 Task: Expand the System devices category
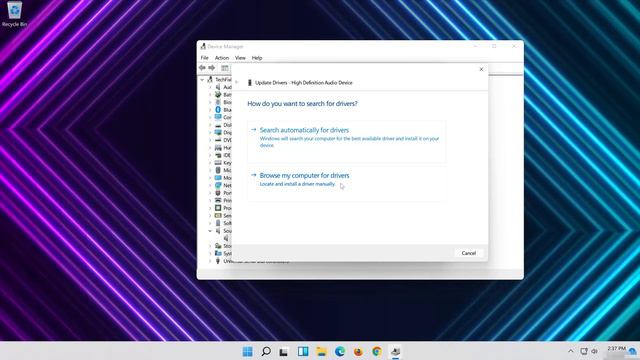pos(210,253)
